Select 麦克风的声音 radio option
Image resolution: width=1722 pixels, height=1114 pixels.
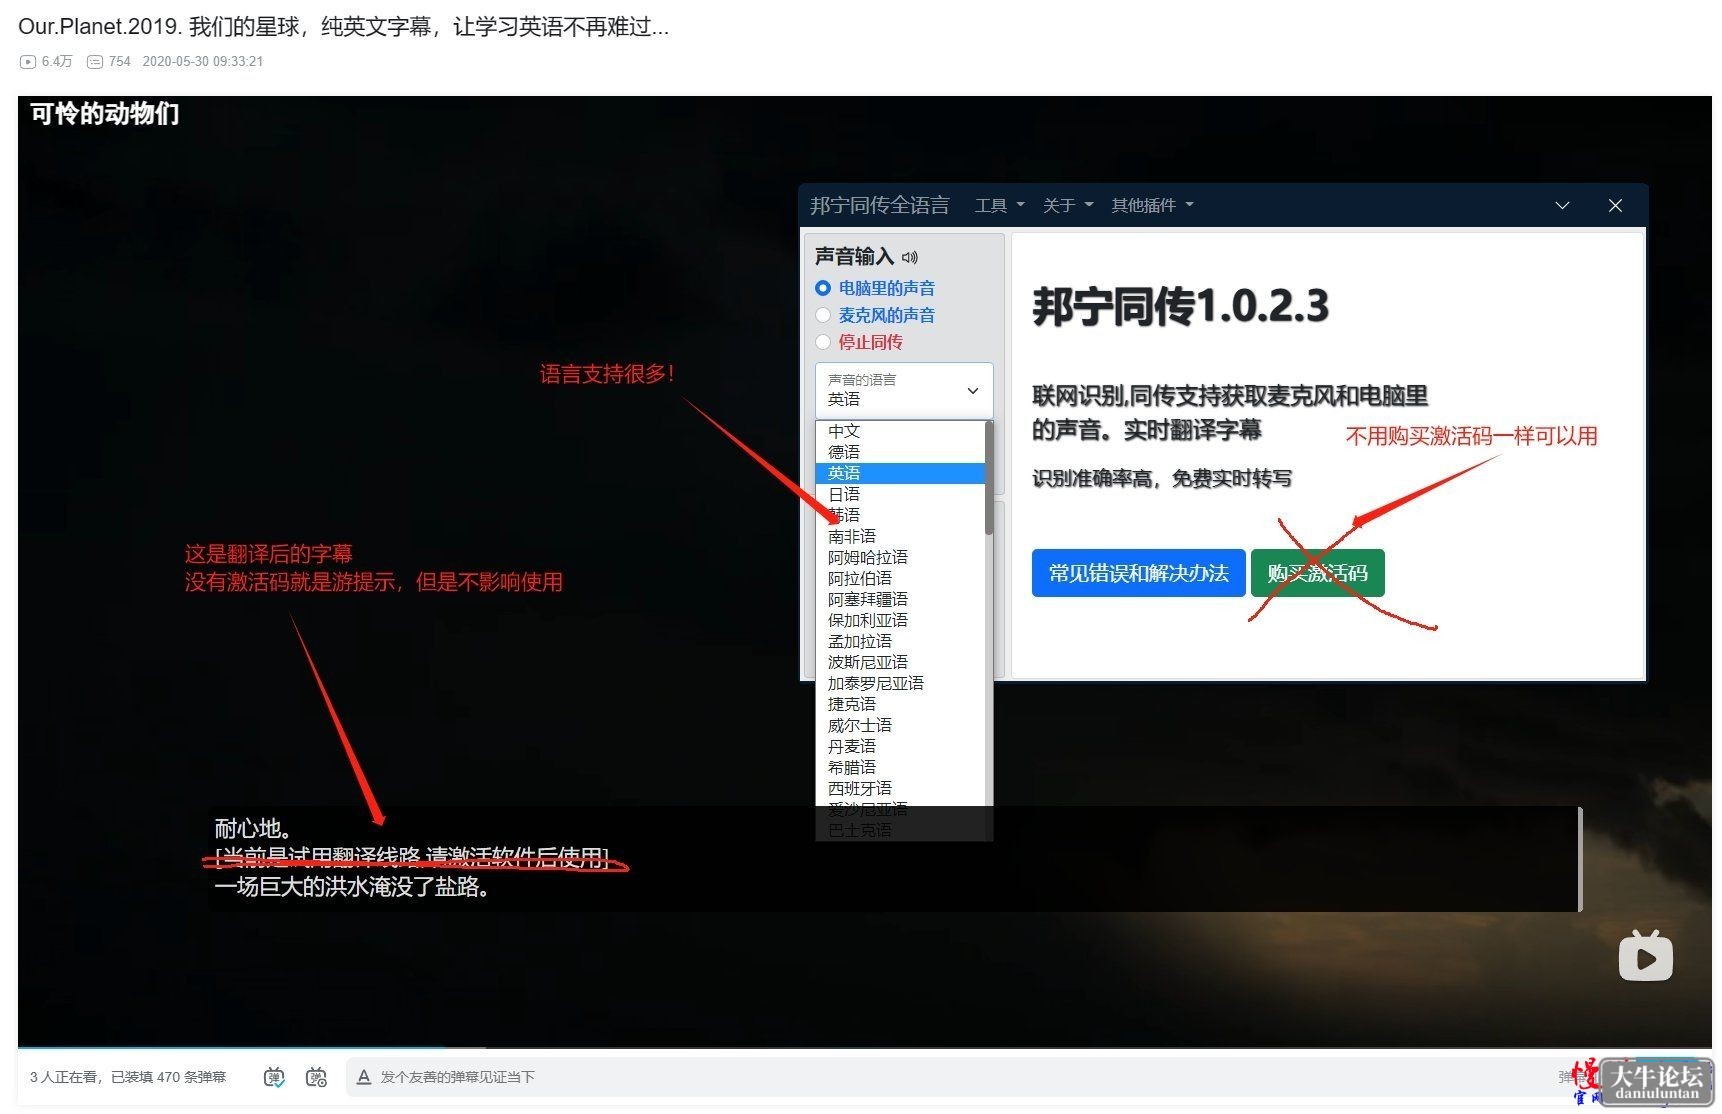[x=823, y=315]
